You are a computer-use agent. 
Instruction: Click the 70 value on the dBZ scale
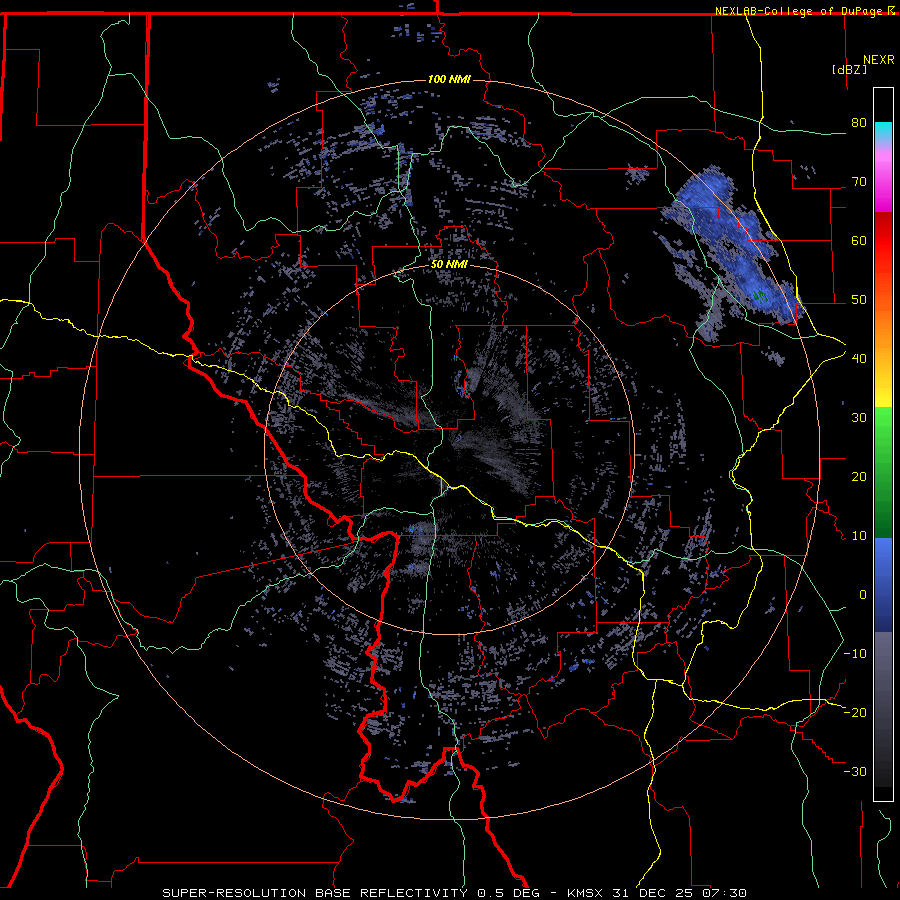click(859, 181)
